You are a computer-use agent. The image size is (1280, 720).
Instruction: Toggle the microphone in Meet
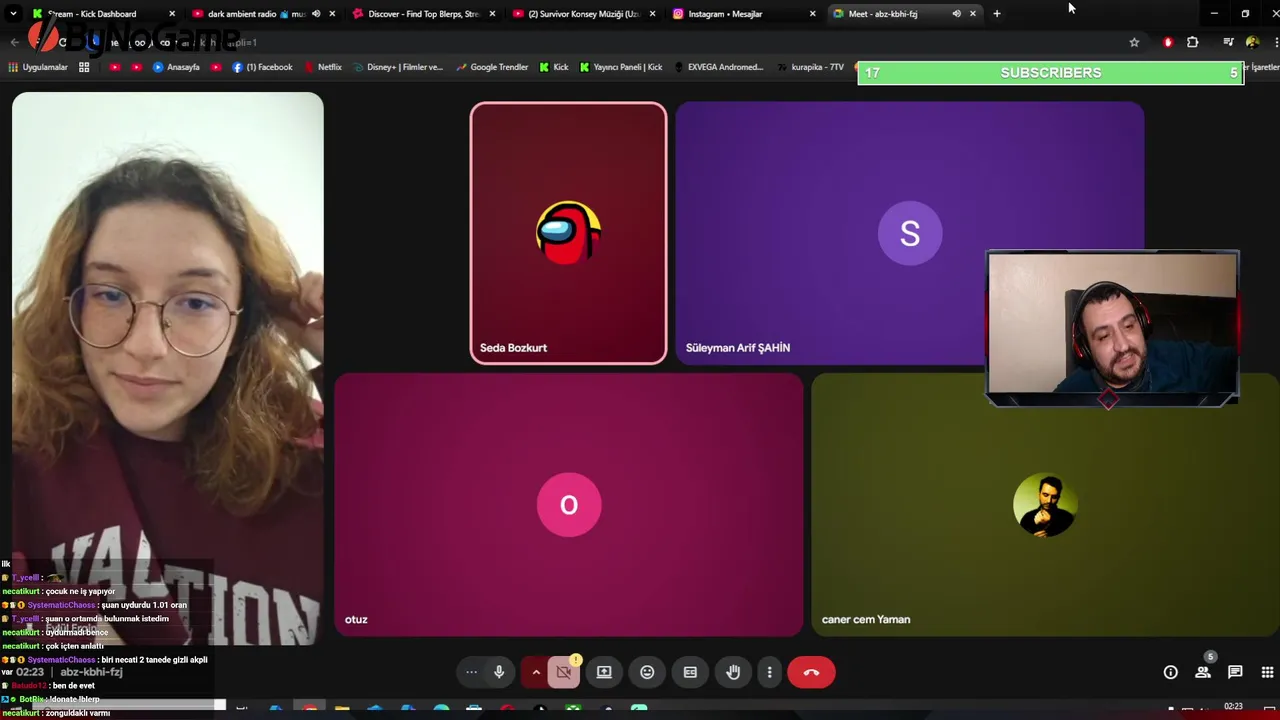coord(499,672)
